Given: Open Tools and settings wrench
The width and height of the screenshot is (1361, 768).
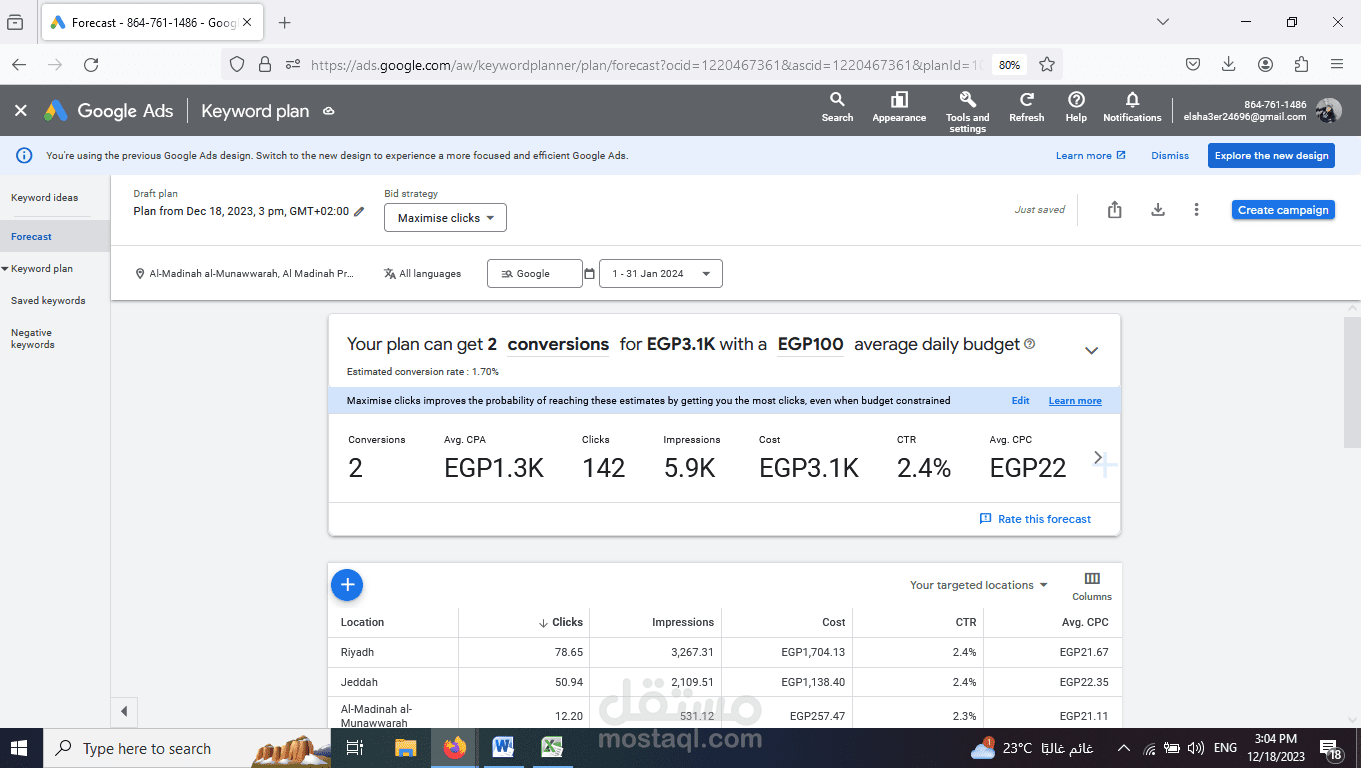Looking at the screenshot, I should (967, 111).
